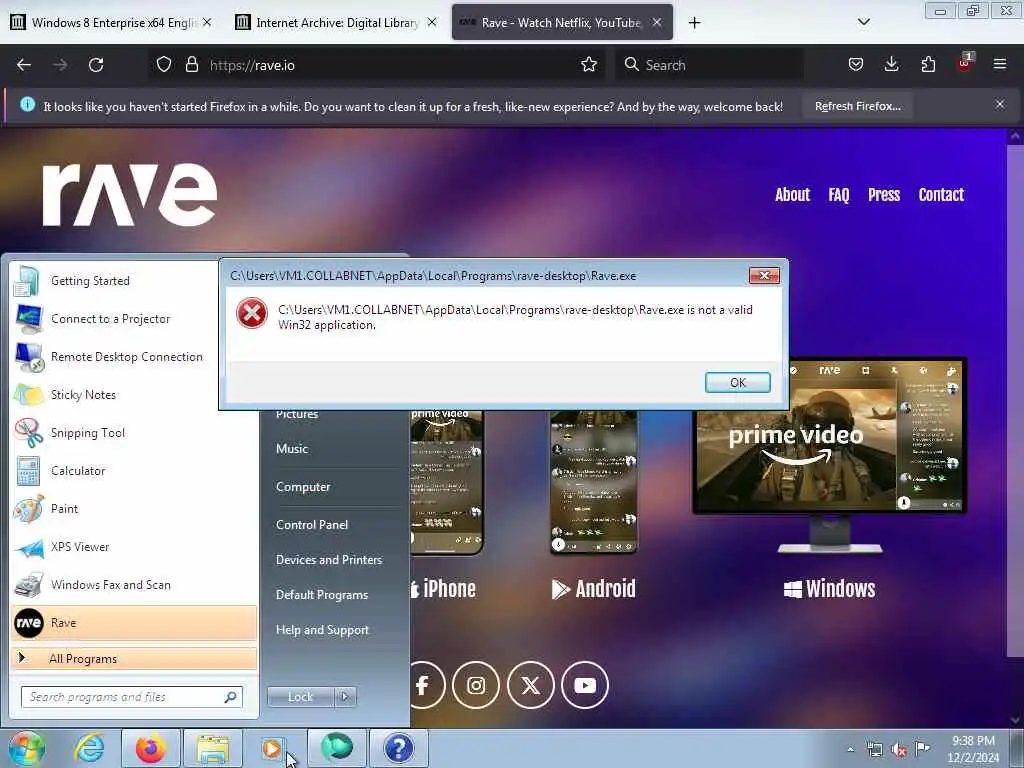Screen dimensions: 1024x768
Task: Open the About link on rave.io
Action: point(792,195)
